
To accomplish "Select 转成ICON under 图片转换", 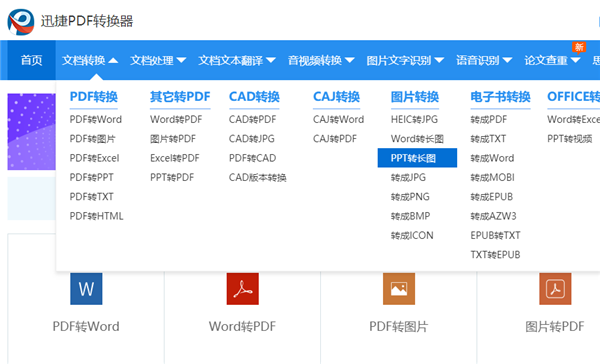I will click(x=412, y=235).
